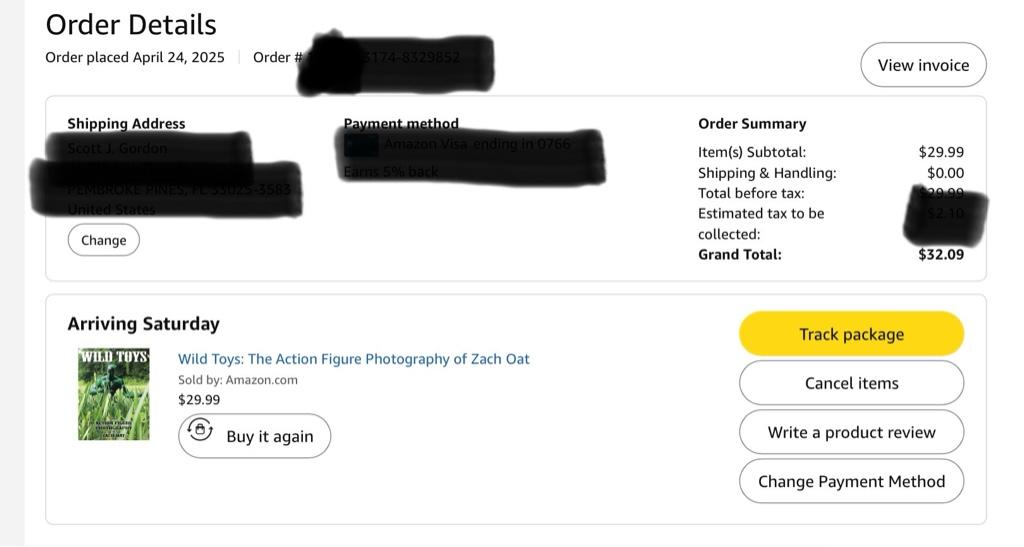Click the Order Summary heading
This screenshot has width=1024, height=547.
[x=752, y=124]
